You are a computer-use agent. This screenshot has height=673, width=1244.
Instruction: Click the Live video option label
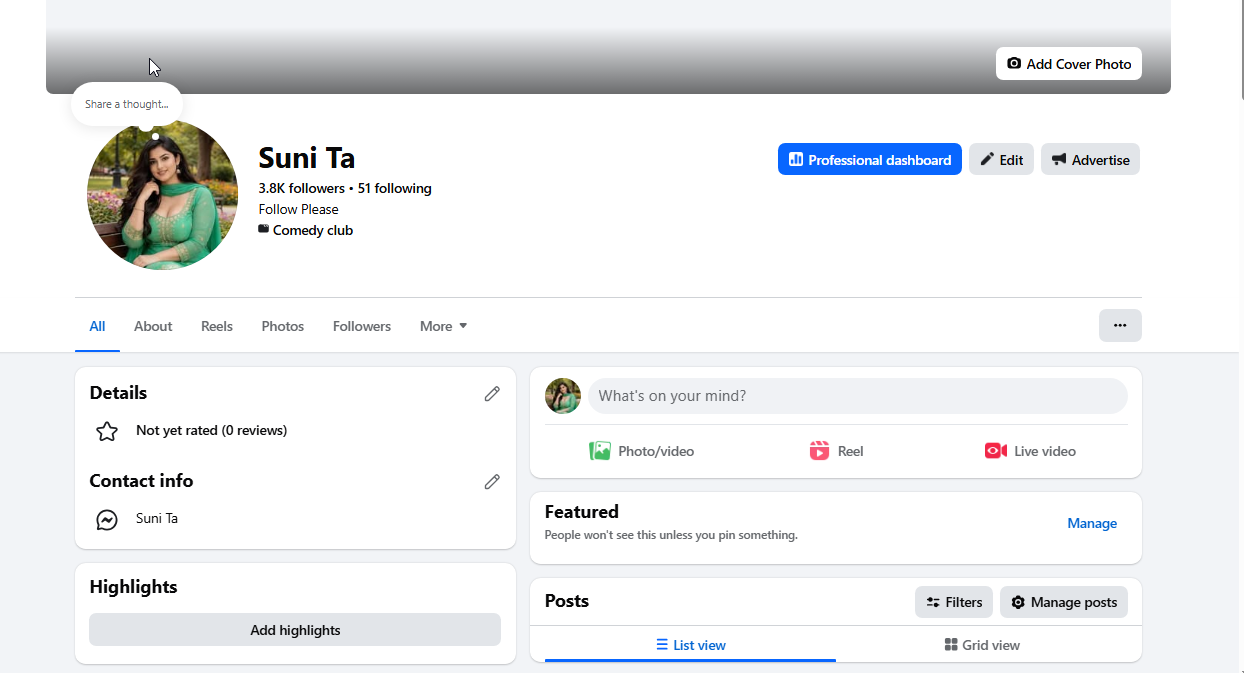coord(1045,451)
